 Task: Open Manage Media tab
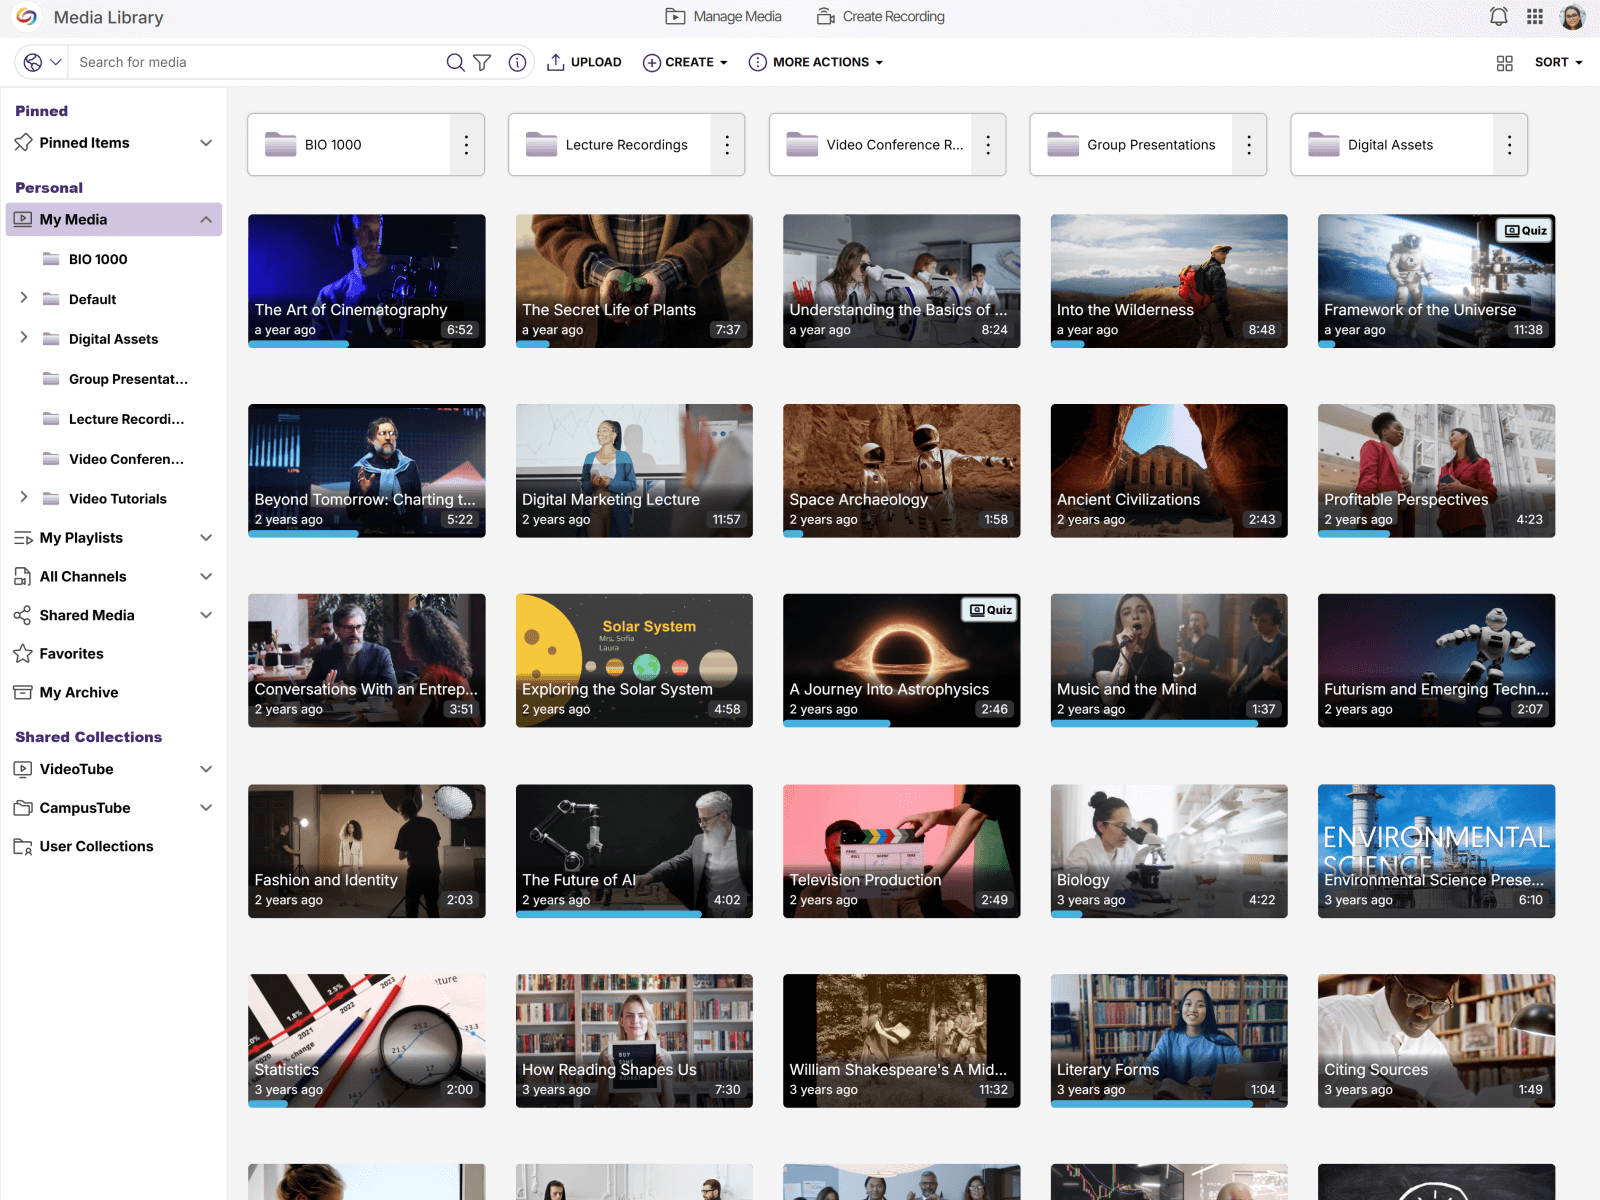pos(724,17)
